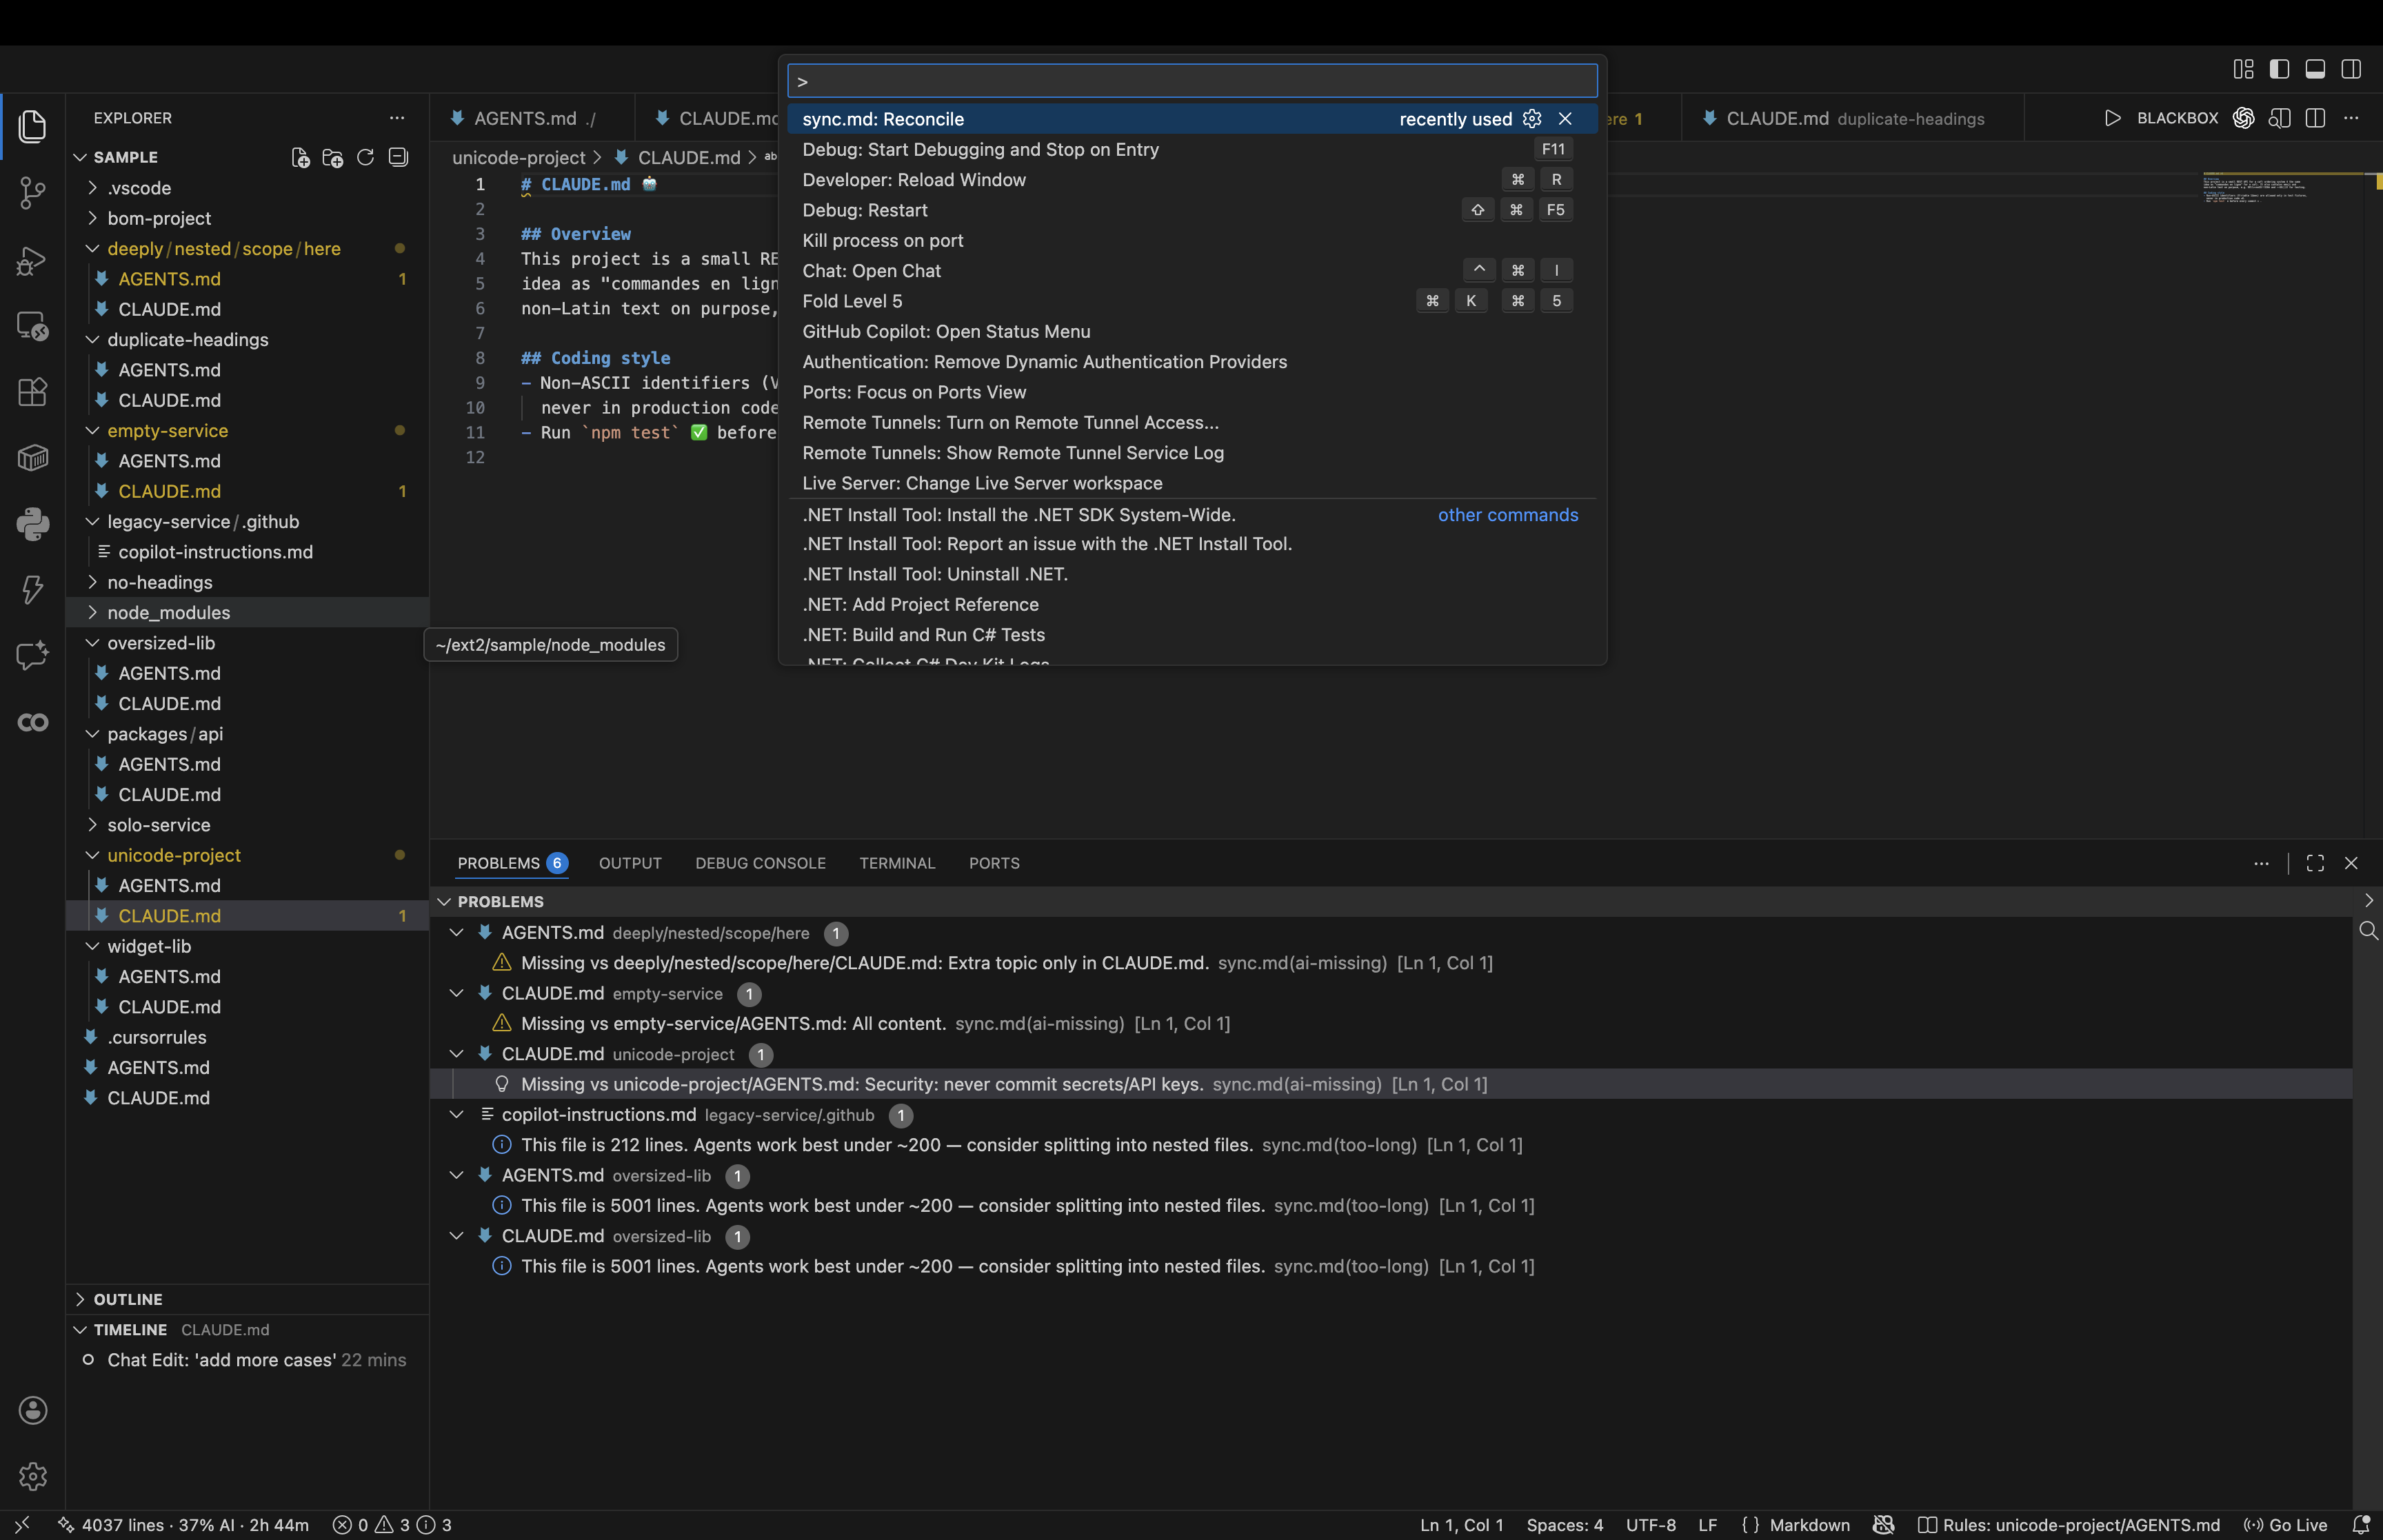Image resolution: width=2383 pixels, height=1540 pixels.
Task: Collapse the CLAUDE.md empty-service problem group
Action: tap(457, 993)
